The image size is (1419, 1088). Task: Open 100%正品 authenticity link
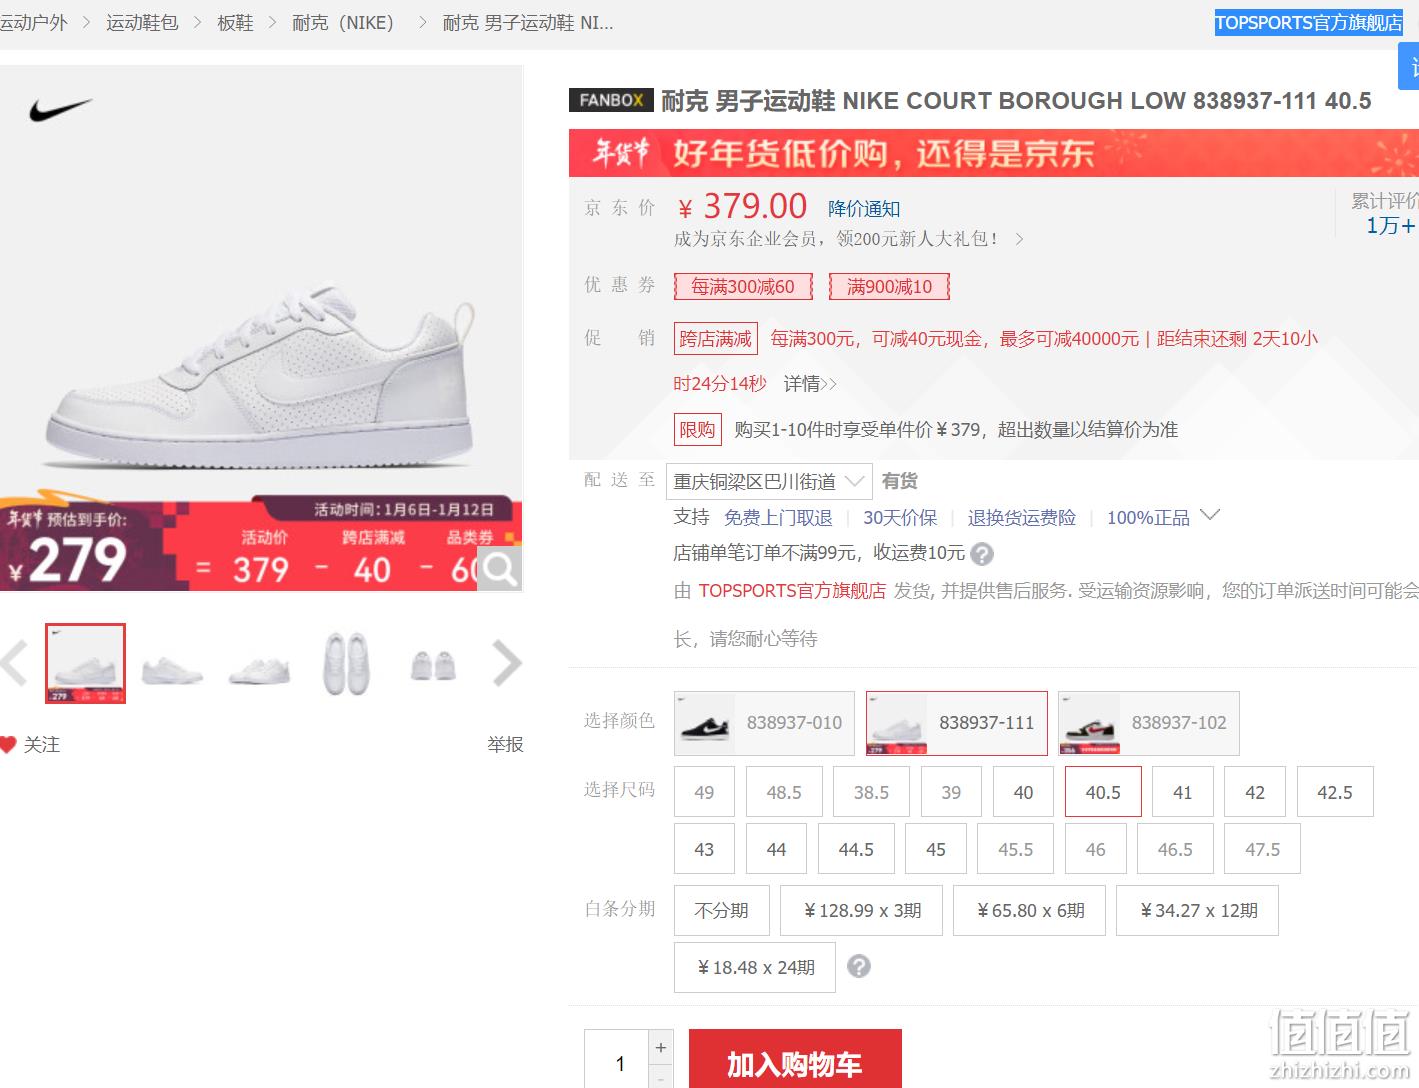[x=1148, y=517]
